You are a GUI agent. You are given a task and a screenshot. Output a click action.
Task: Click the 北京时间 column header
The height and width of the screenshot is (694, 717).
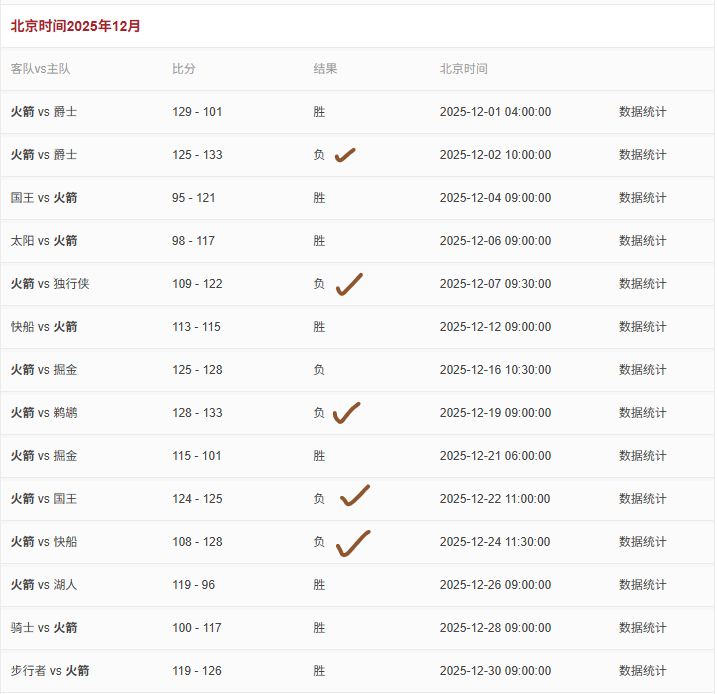[464, 69]
